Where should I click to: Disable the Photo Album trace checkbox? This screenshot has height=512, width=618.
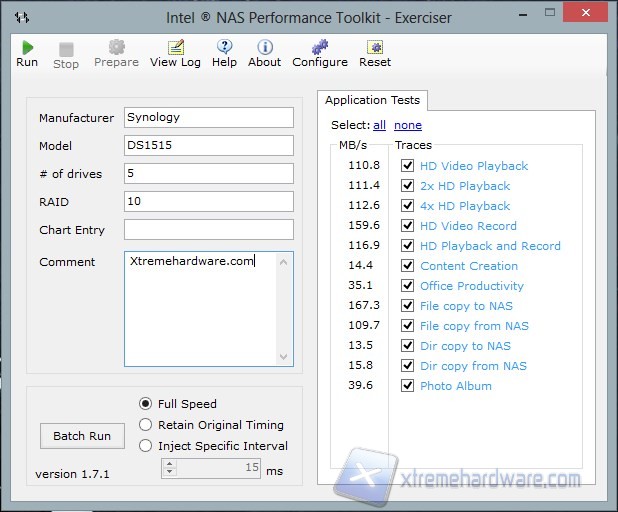point(407,386)
